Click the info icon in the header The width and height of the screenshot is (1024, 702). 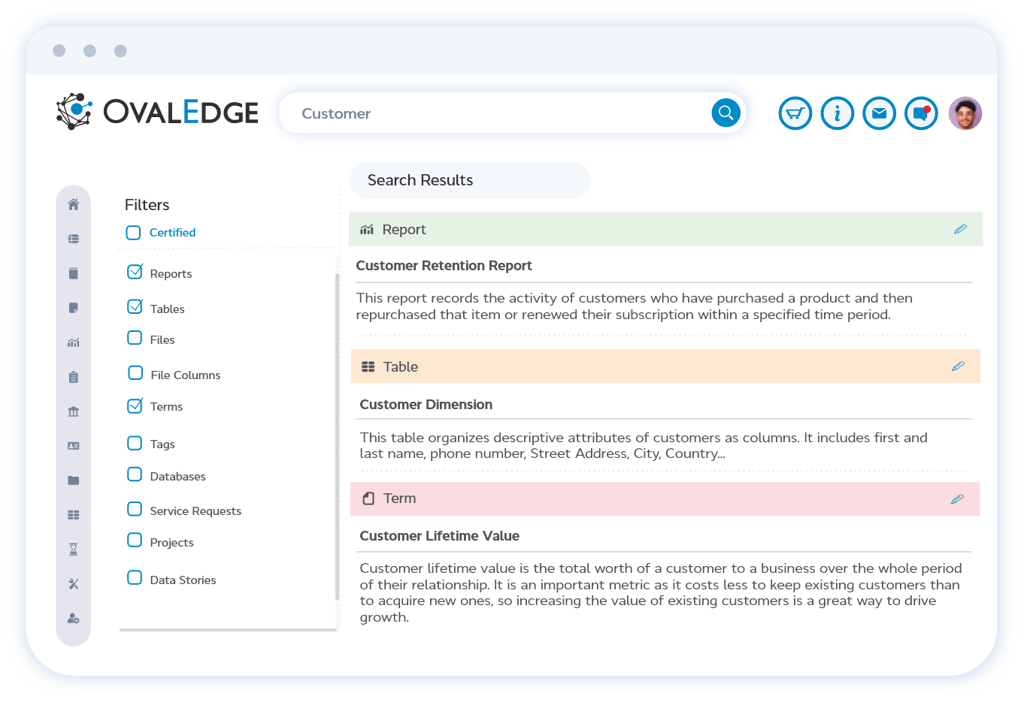point(837,113)
